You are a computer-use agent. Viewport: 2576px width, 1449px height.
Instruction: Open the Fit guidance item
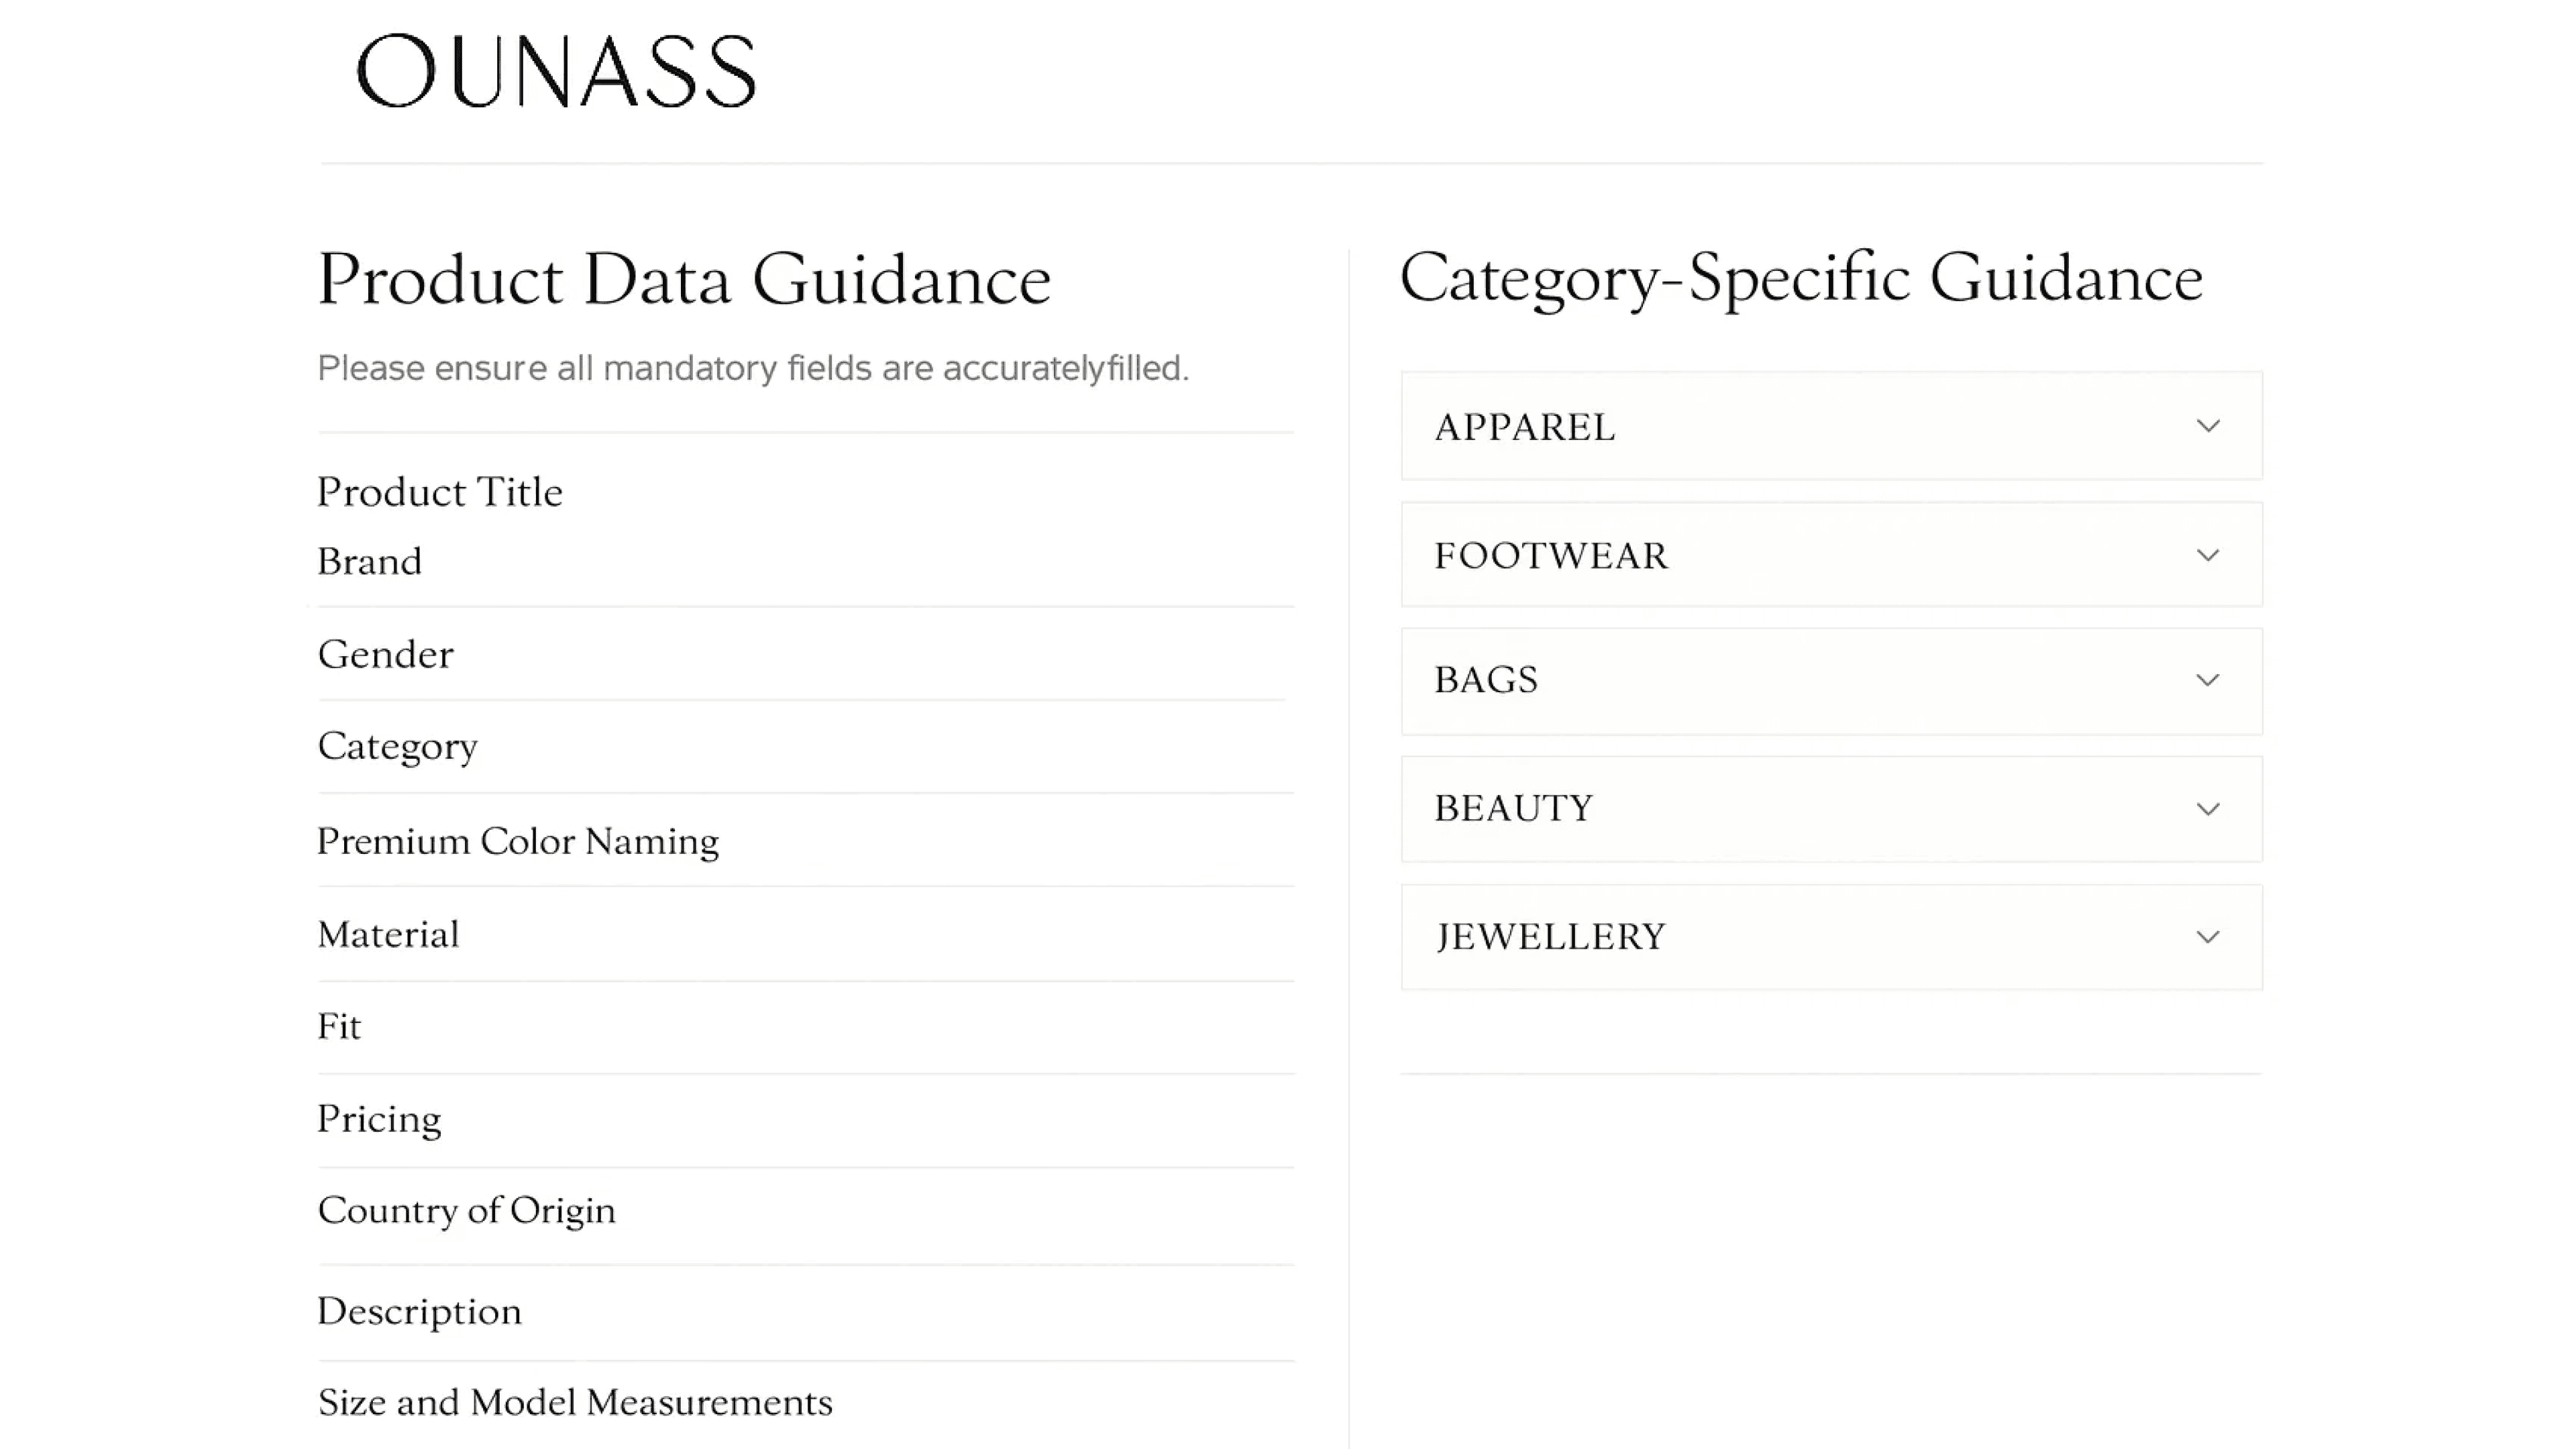[339, 1026]
